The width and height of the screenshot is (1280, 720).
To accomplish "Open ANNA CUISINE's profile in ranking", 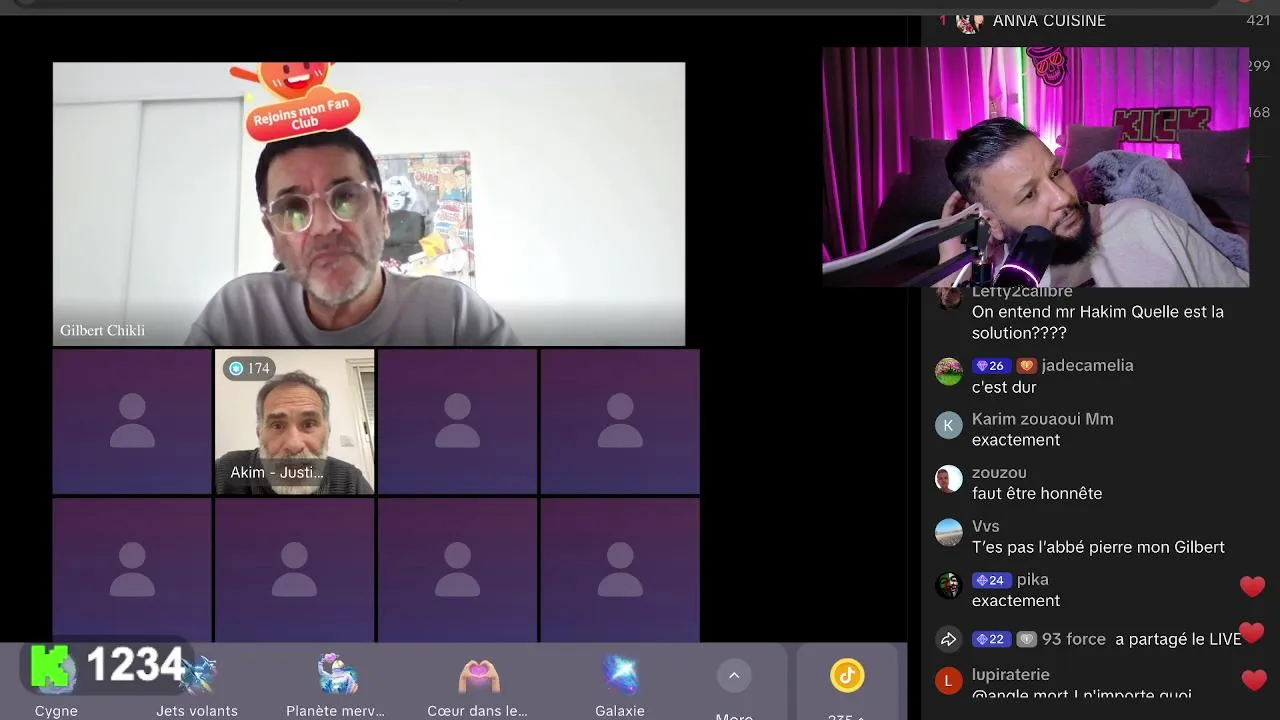I will (1049, 20).
